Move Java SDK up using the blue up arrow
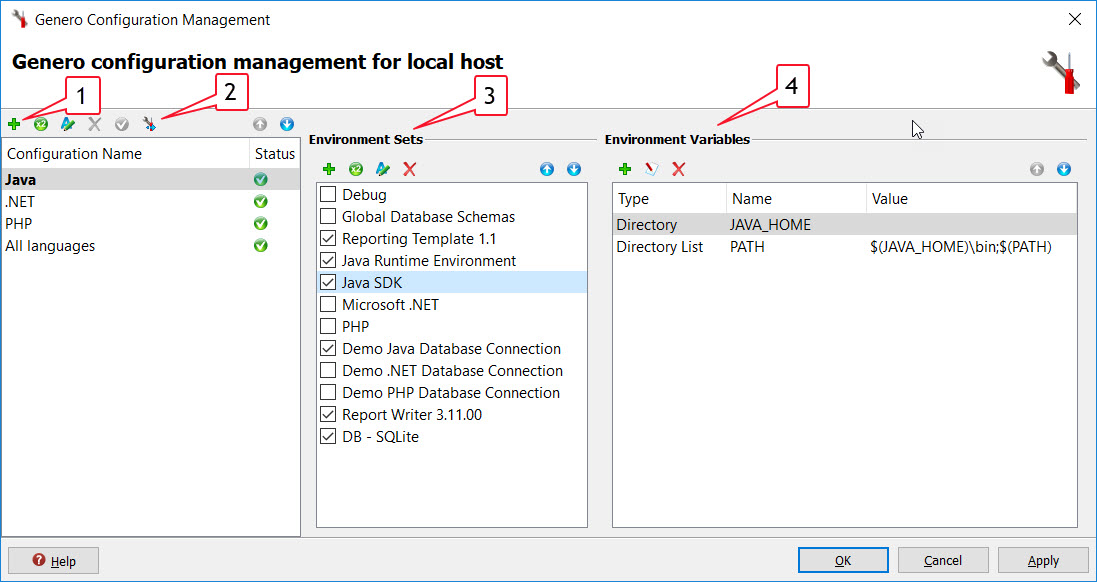Screen dimensions: 1097x582 [x=547, y=169]
